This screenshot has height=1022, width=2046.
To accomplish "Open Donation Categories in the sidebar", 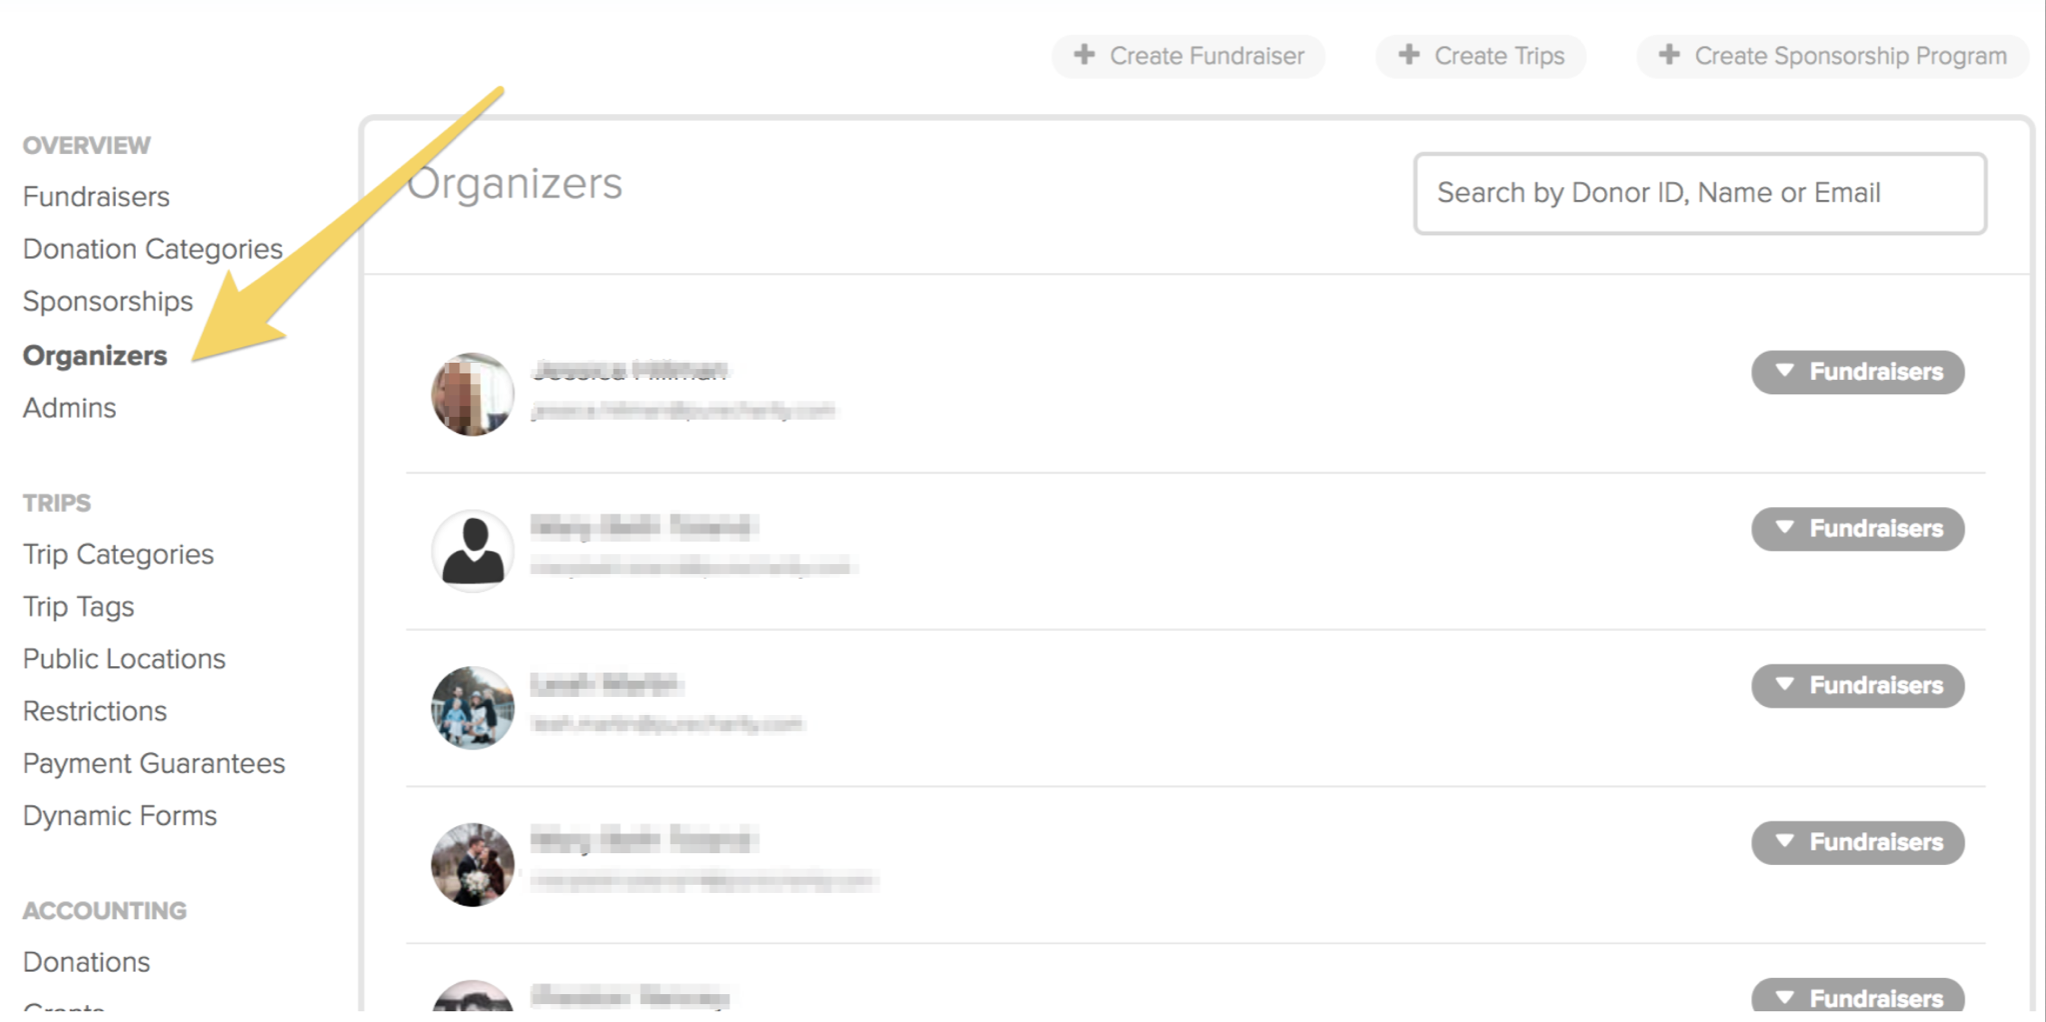I will coord(153,249).
